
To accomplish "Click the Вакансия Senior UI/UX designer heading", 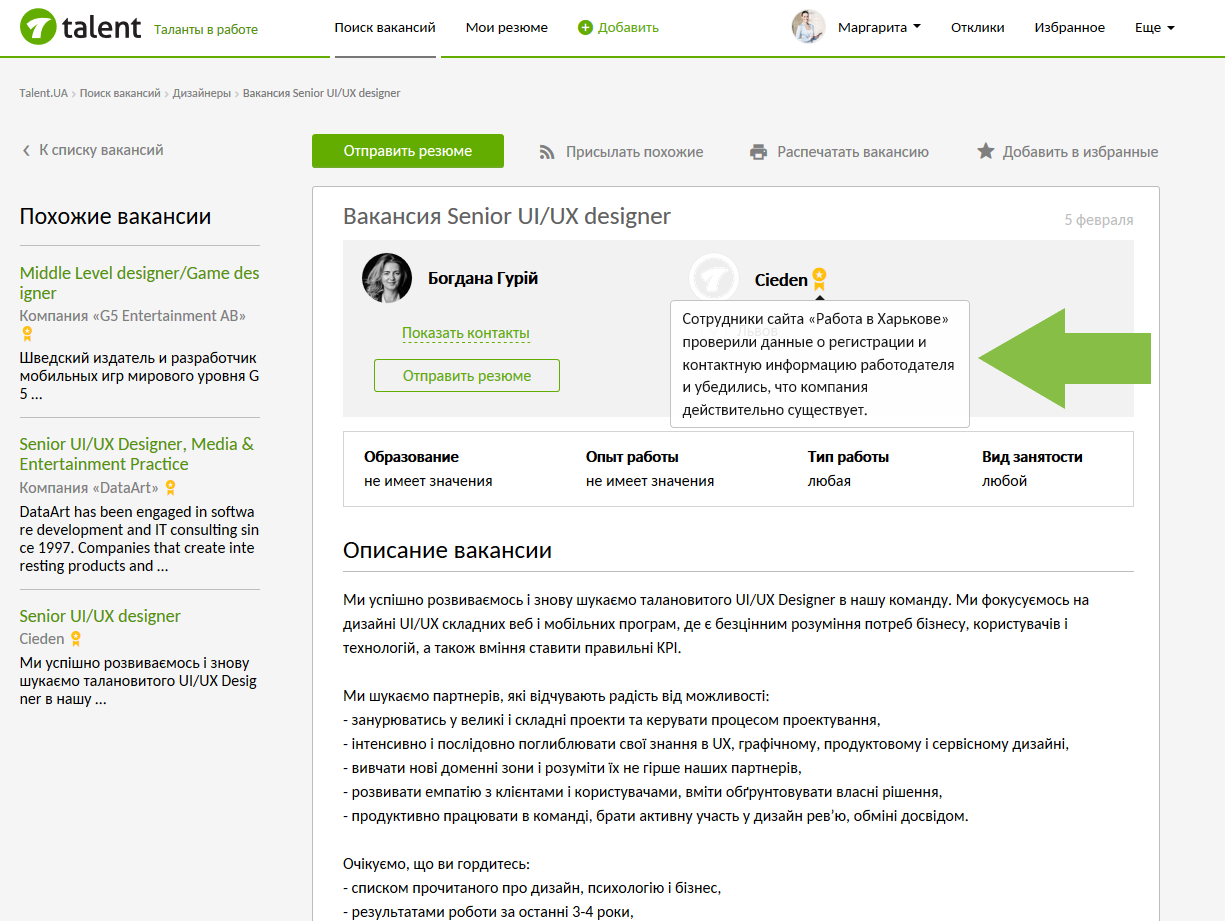I will (x=507, y=216).
